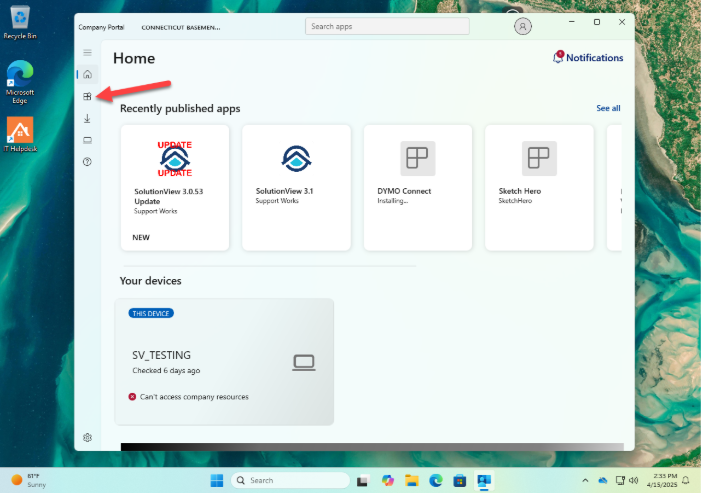Click the Your devices heading
The height and width of the screenshot is (493, 702).
point(150,281)
